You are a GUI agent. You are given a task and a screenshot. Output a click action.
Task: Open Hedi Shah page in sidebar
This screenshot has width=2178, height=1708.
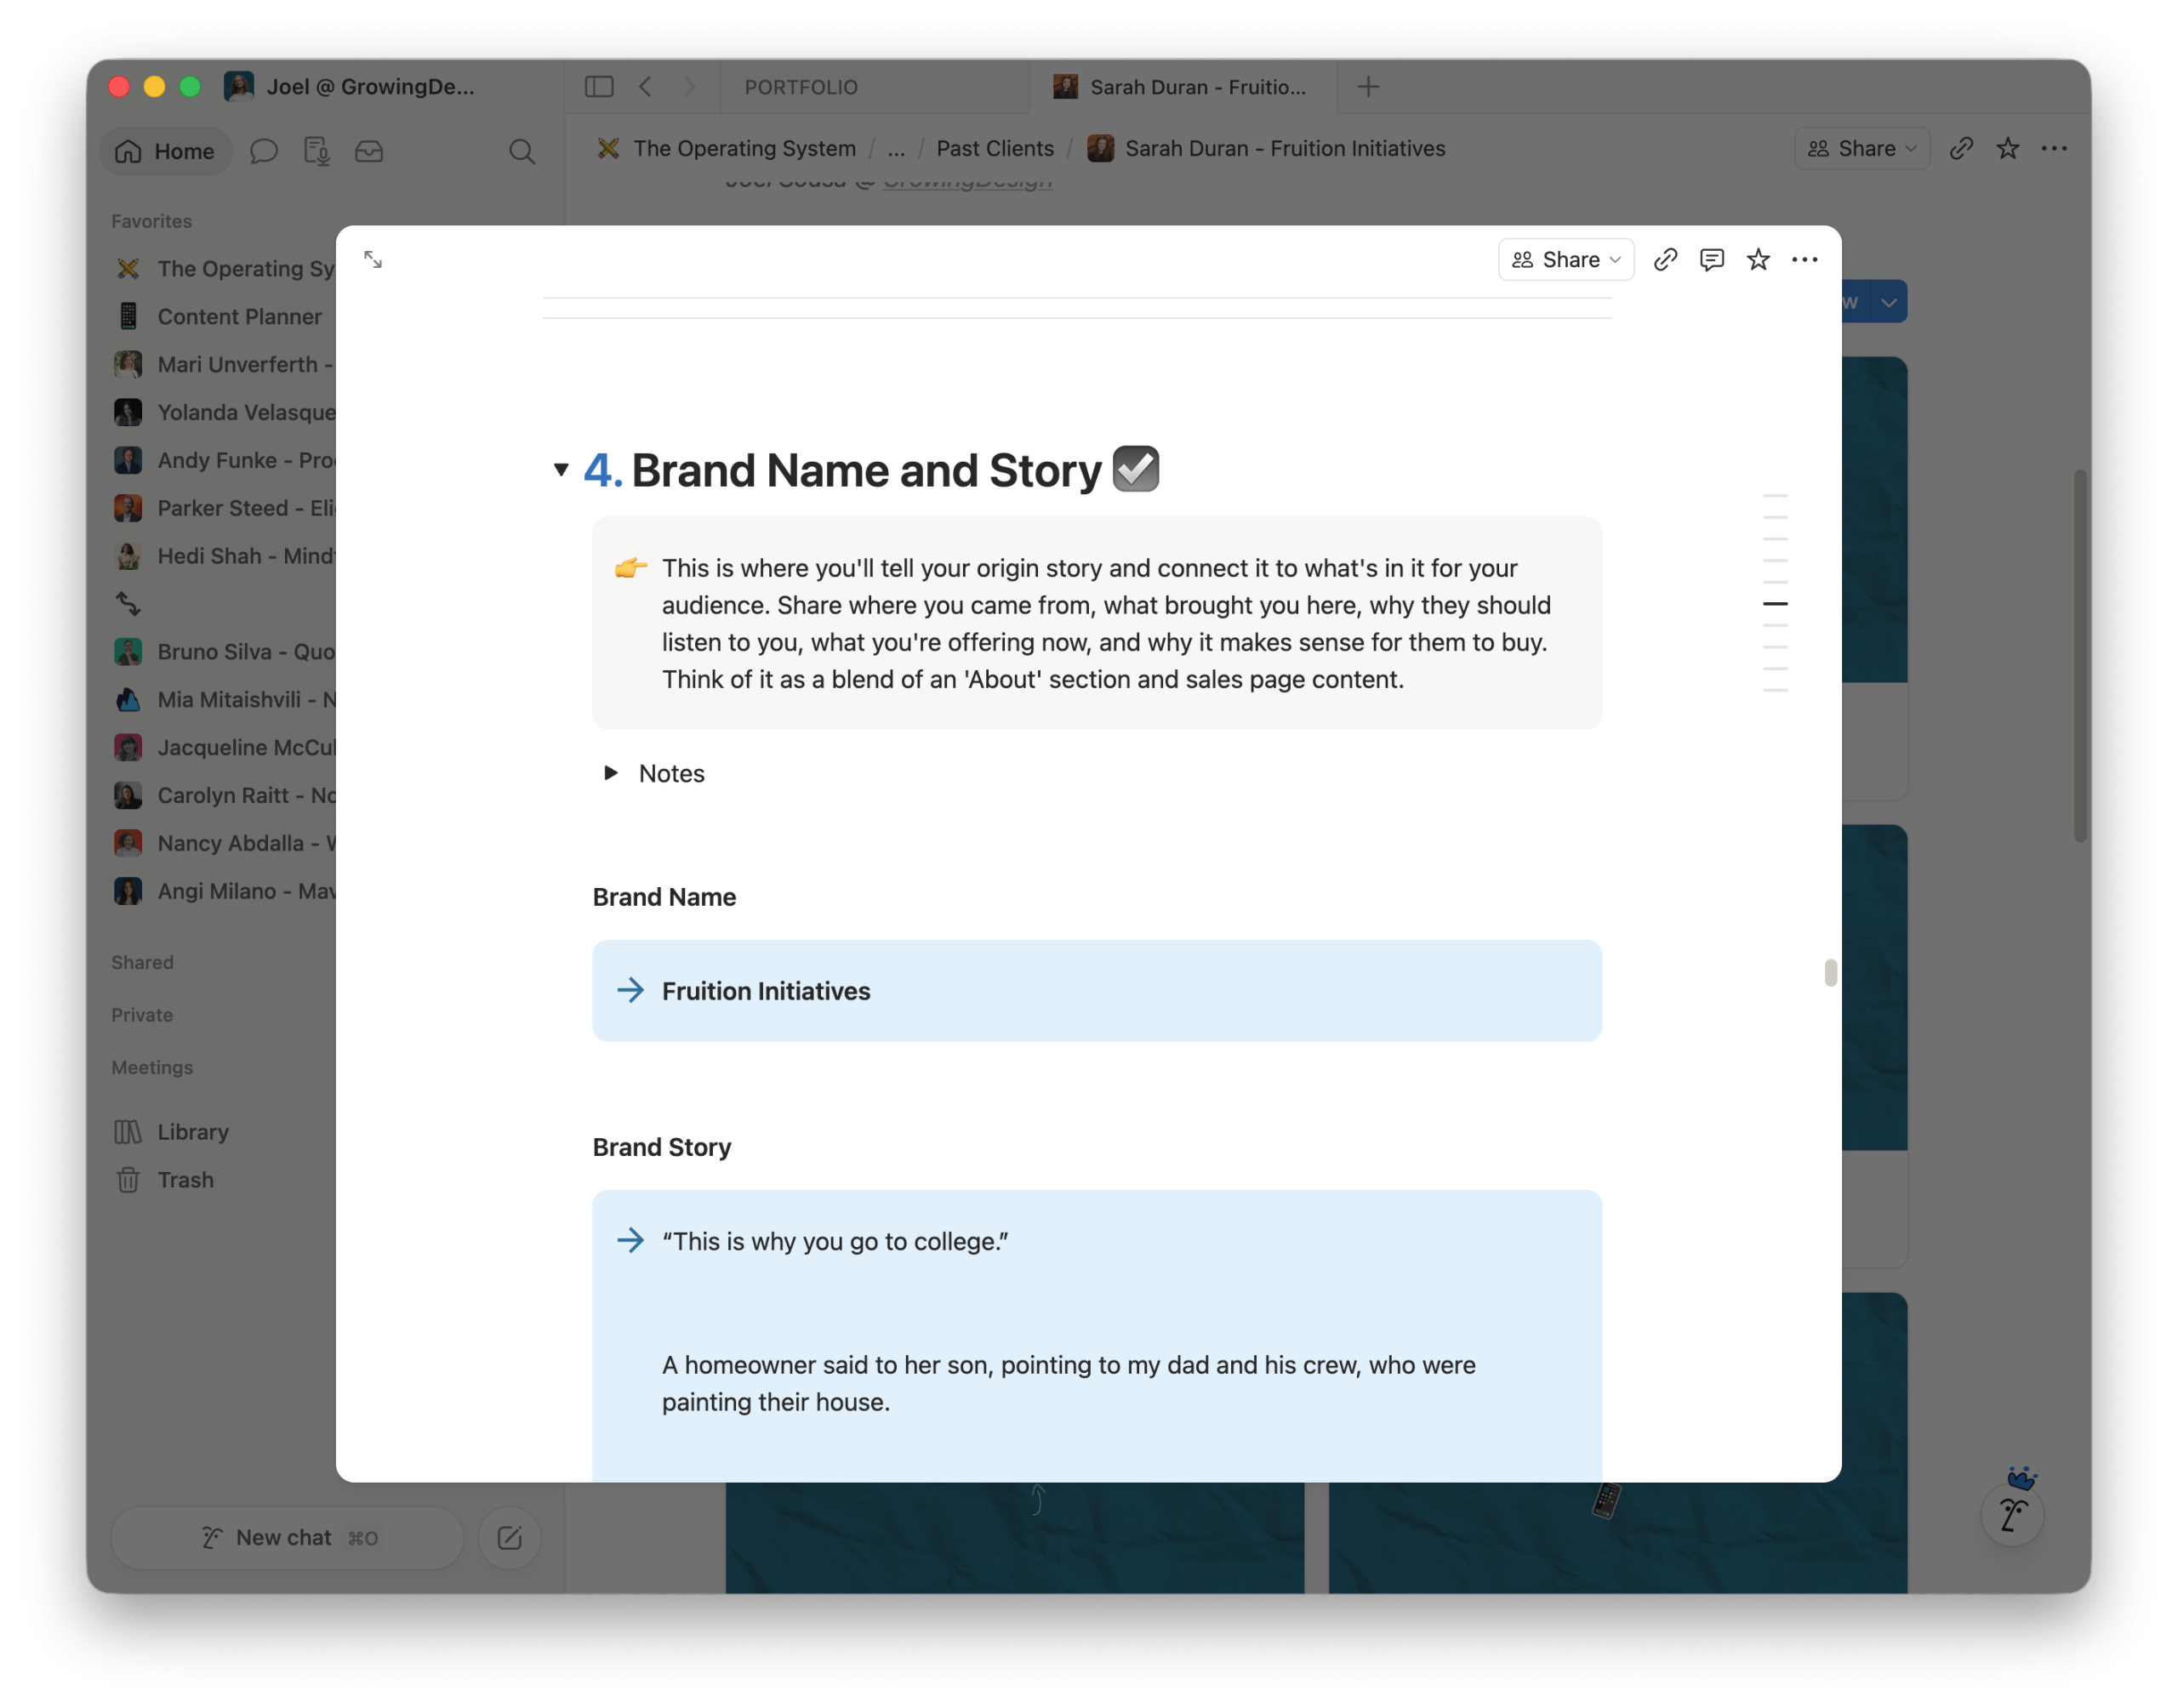click(223, 557)
